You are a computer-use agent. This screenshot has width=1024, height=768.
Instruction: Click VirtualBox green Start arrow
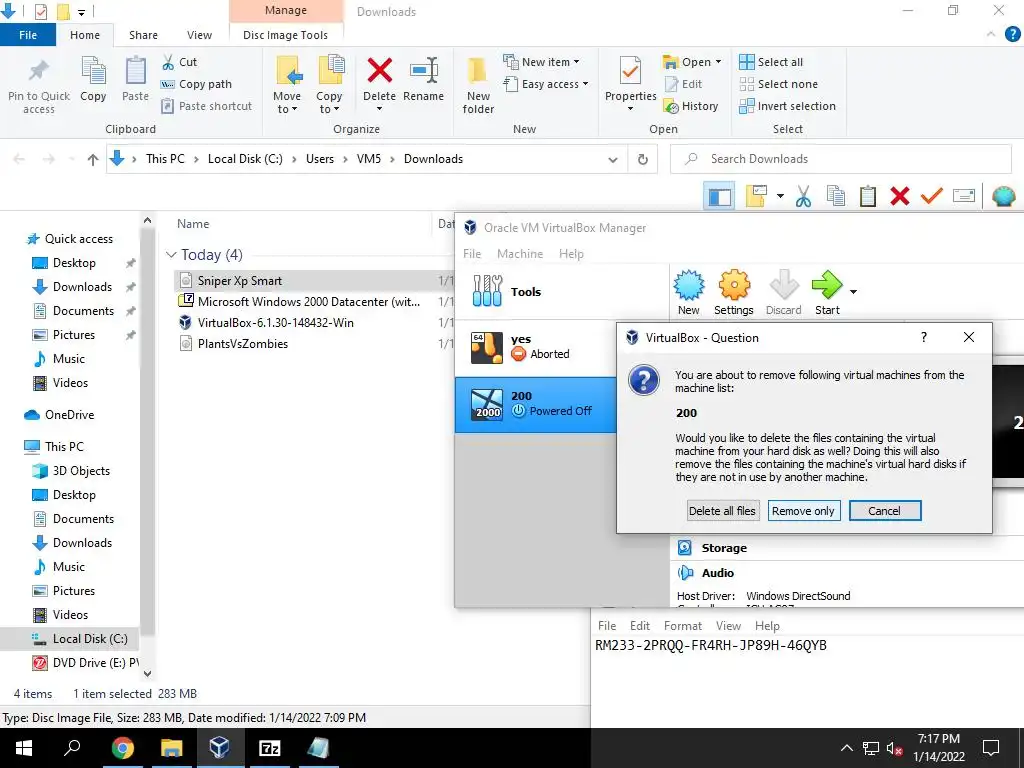(827, 285)
